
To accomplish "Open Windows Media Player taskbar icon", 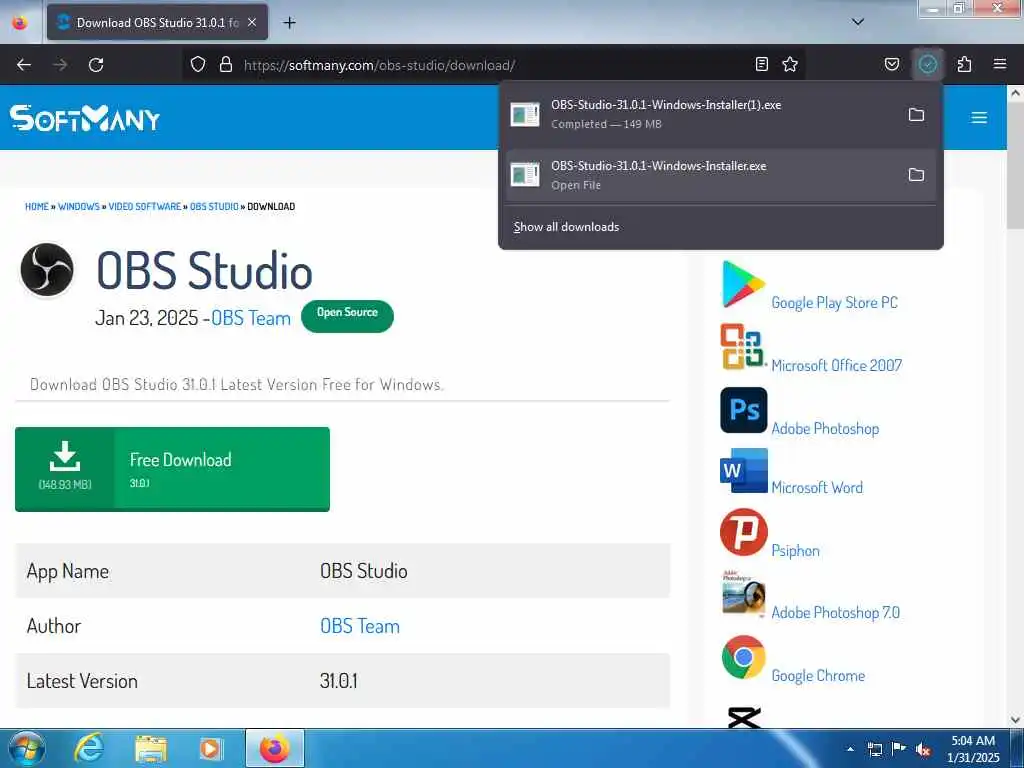I will pyautogui.click(x=211, y=748).
